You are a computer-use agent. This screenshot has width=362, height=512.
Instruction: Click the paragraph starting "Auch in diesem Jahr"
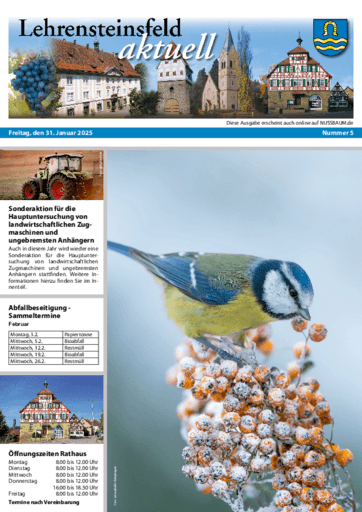point(53,268)
